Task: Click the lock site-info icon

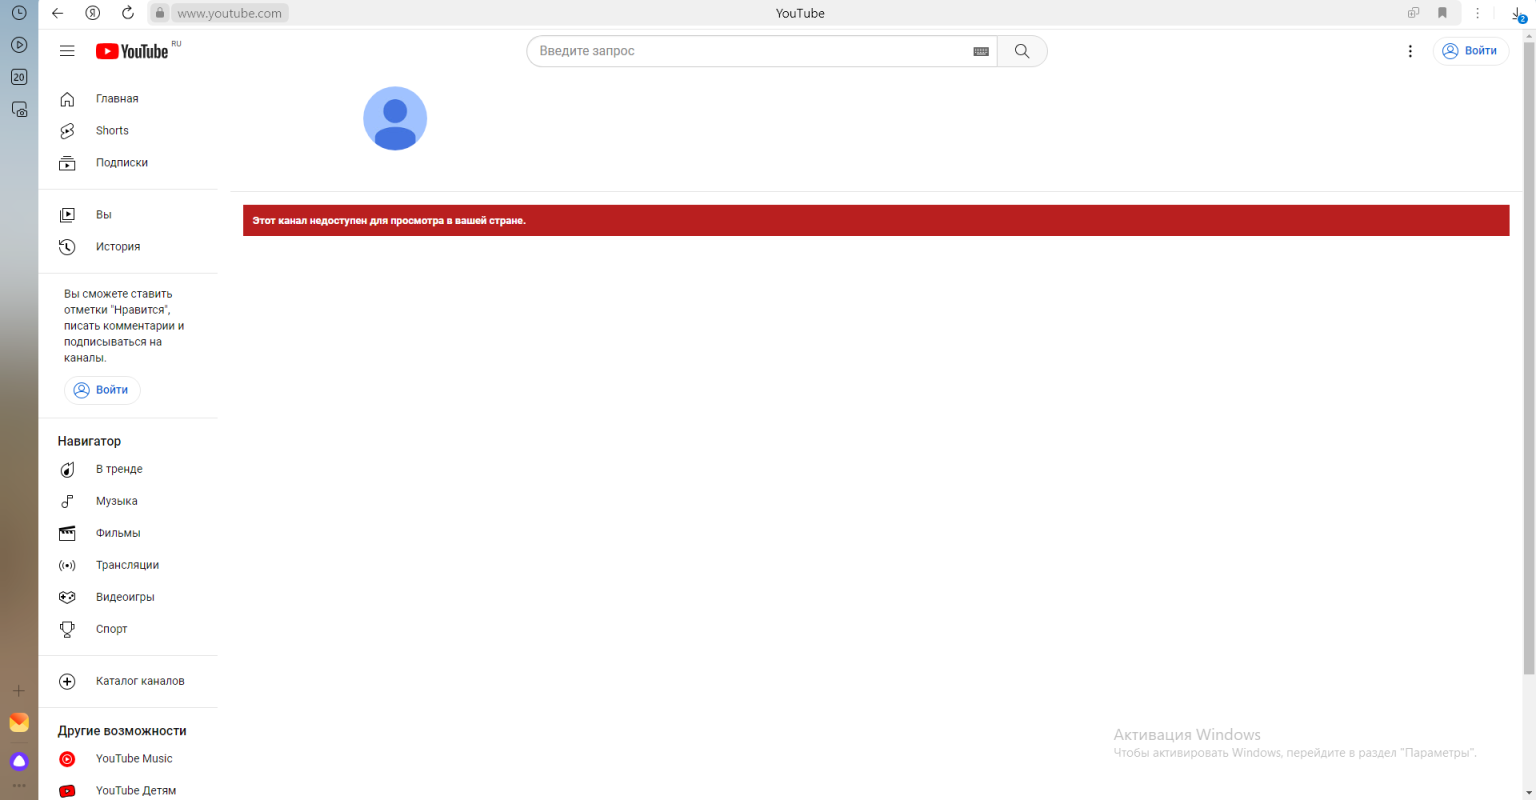Action: coord(159,13)
